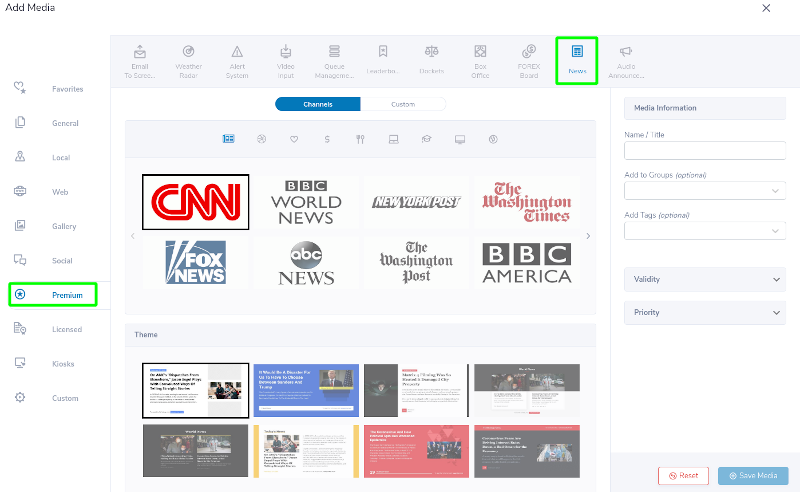This screenshot has width=800, height=492.
Task: Filter channels by monitor entertainment icon
Action: [460, 139]
